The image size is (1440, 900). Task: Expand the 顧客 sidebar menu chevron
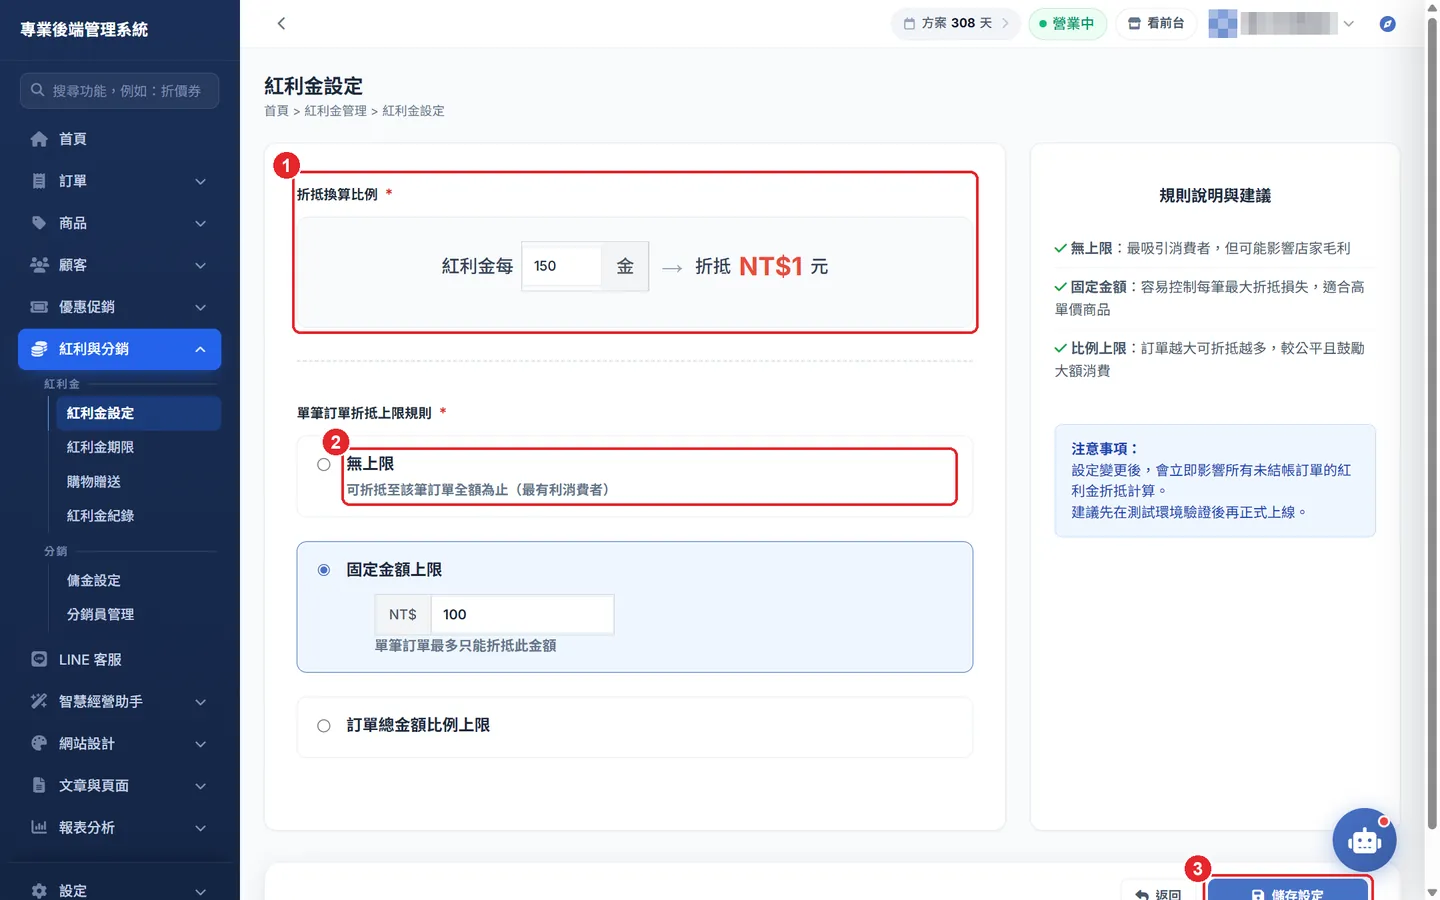[x=200, y=265]
